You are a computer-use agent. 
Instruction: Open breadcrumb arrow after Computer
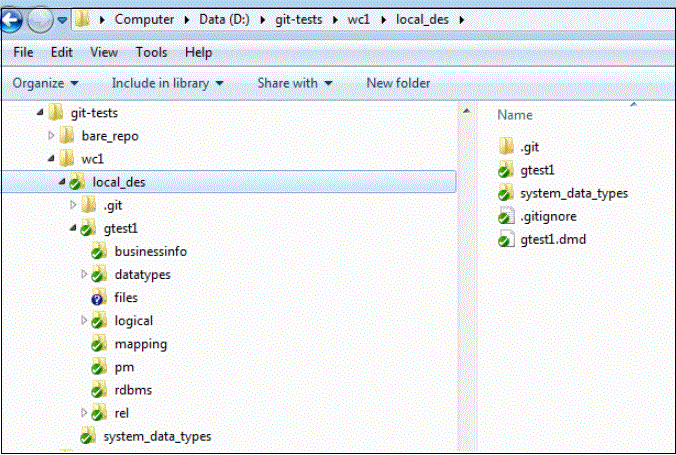[187, 20]
